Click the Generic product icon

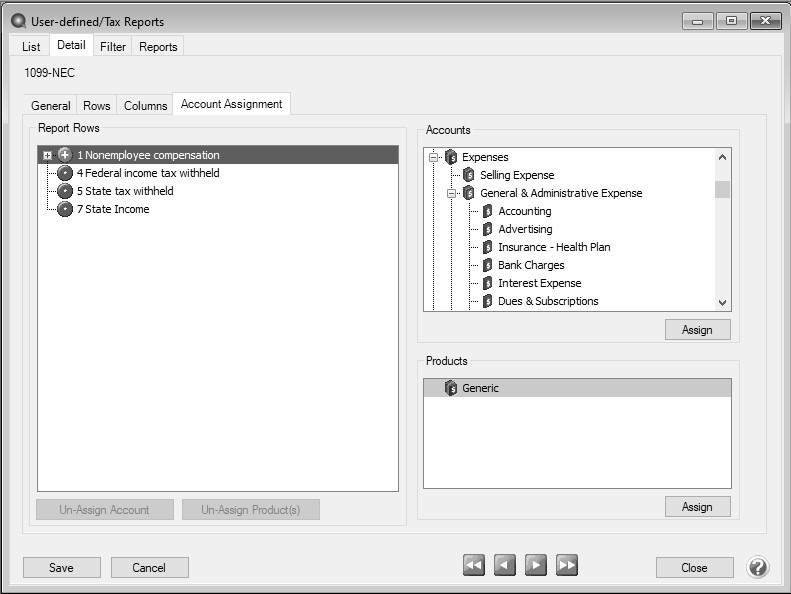coord(451,388)
